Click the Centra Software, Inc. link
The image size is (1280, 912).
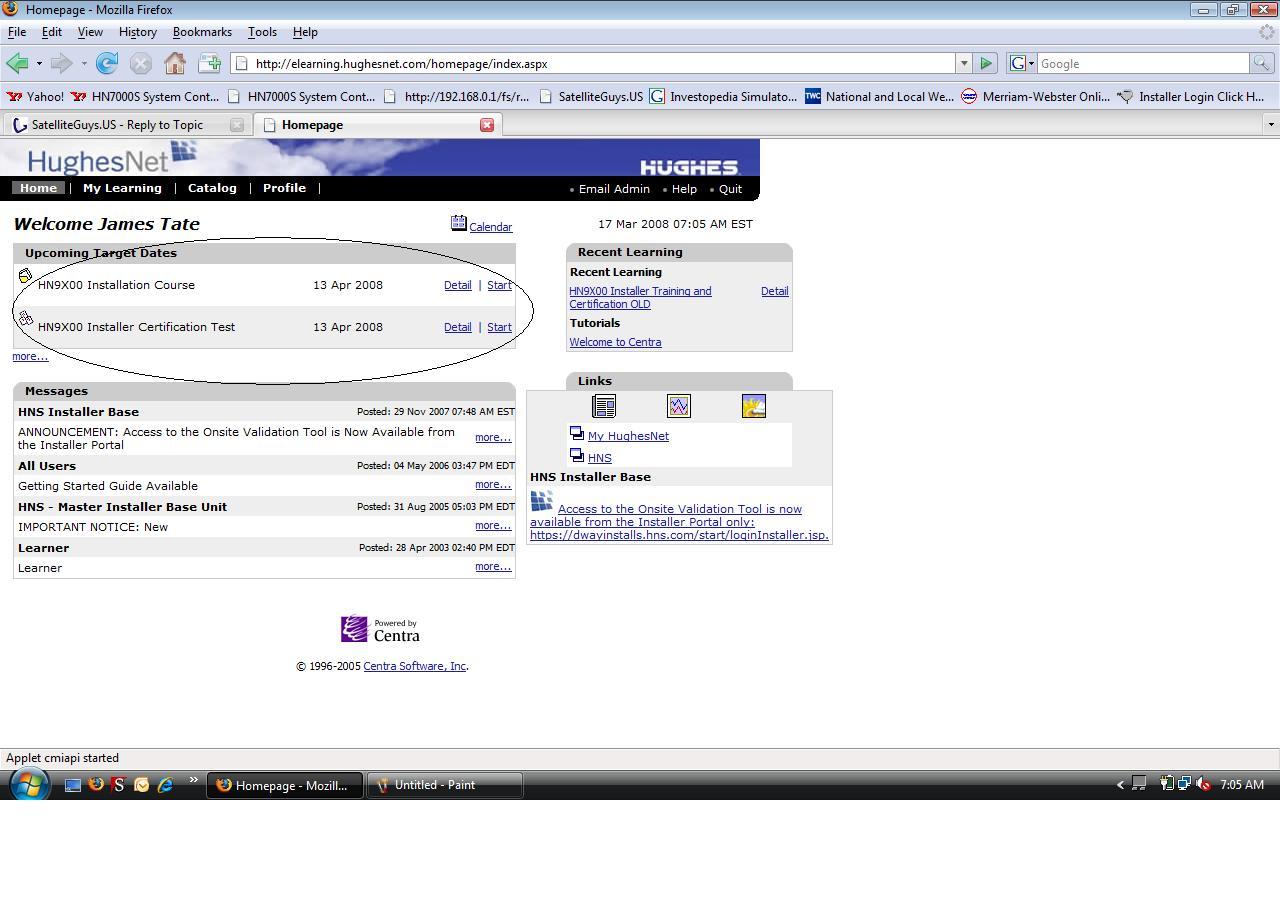[x=415, y=666]
